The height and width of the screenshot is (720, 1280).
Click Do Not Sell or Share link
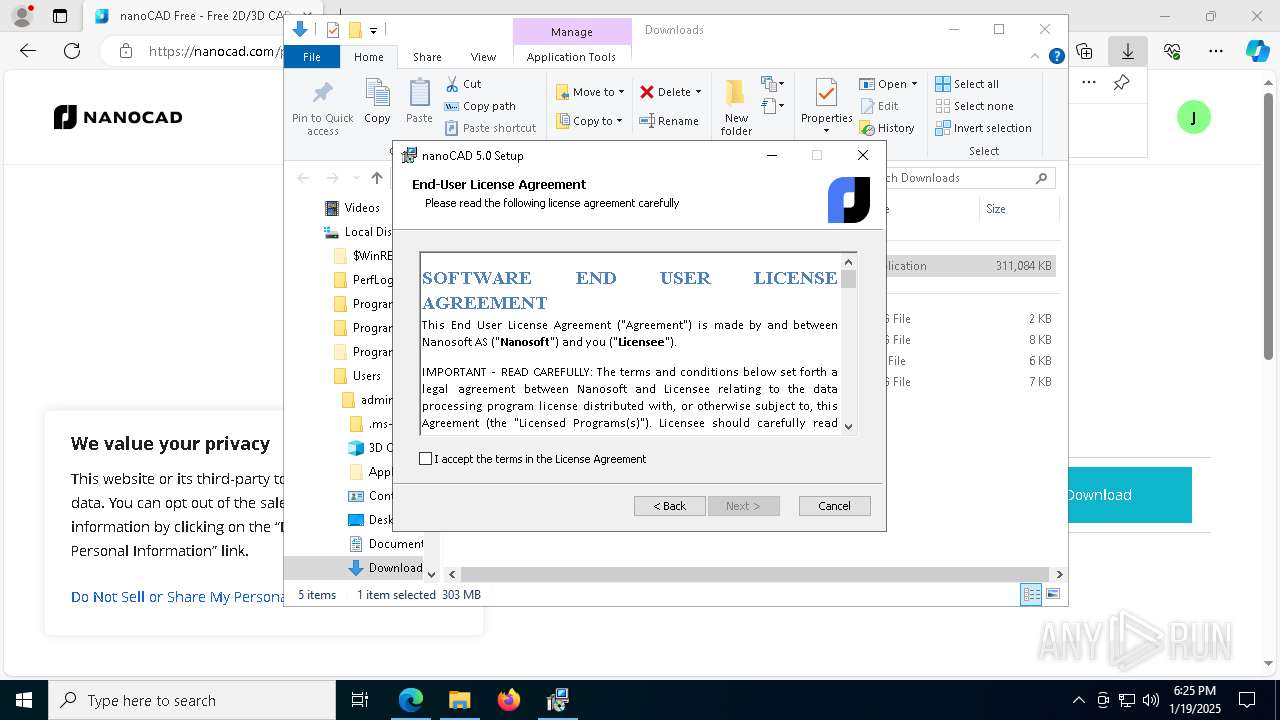177,597
